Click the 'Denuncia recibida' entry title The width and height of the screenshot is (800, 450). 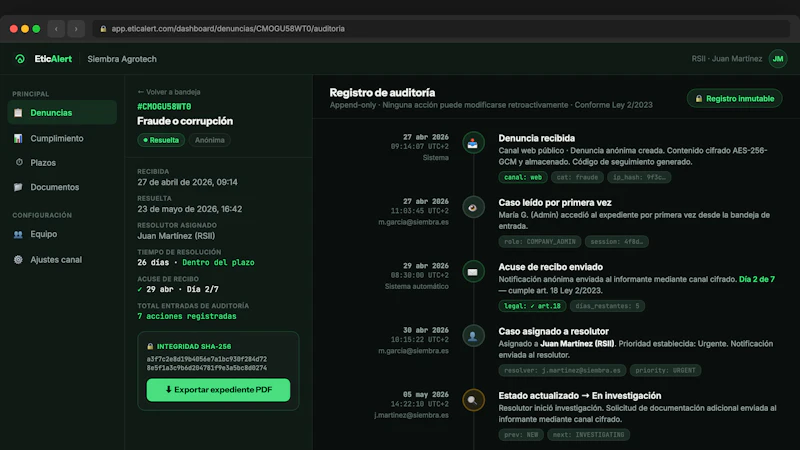(x=537, y=138)
